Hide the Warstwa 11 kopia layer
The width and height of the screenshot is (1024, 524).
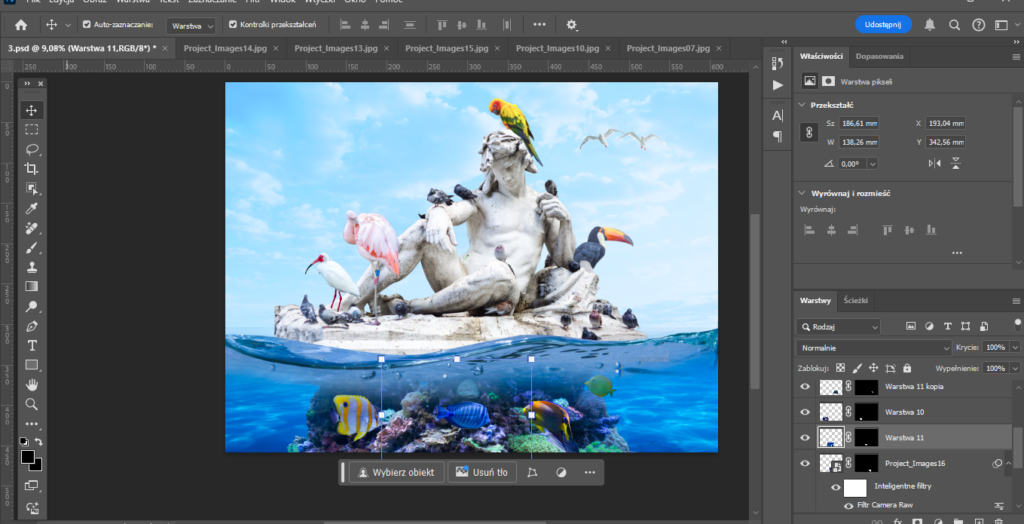point(805,387)
